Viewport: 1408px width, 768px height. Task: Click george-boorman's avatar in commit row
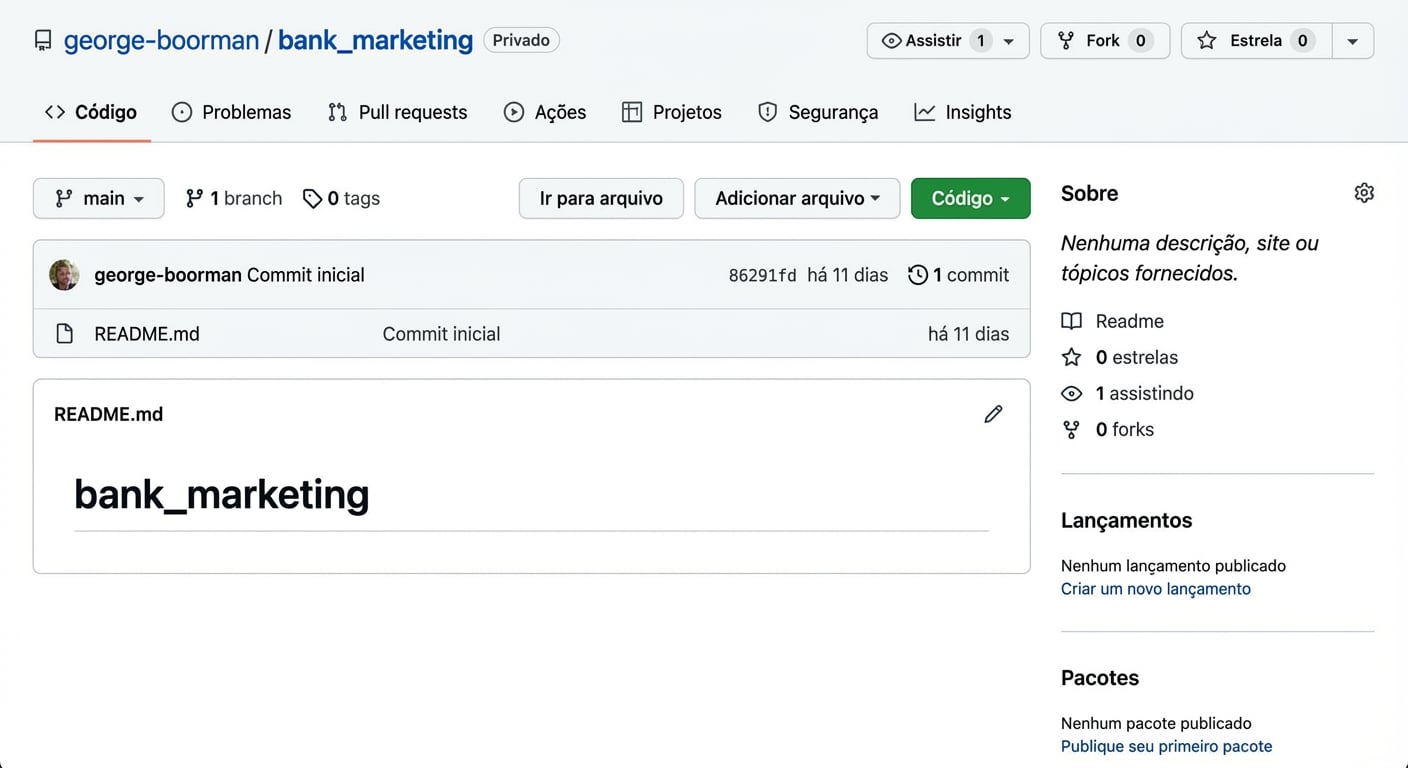pos(64,275)
